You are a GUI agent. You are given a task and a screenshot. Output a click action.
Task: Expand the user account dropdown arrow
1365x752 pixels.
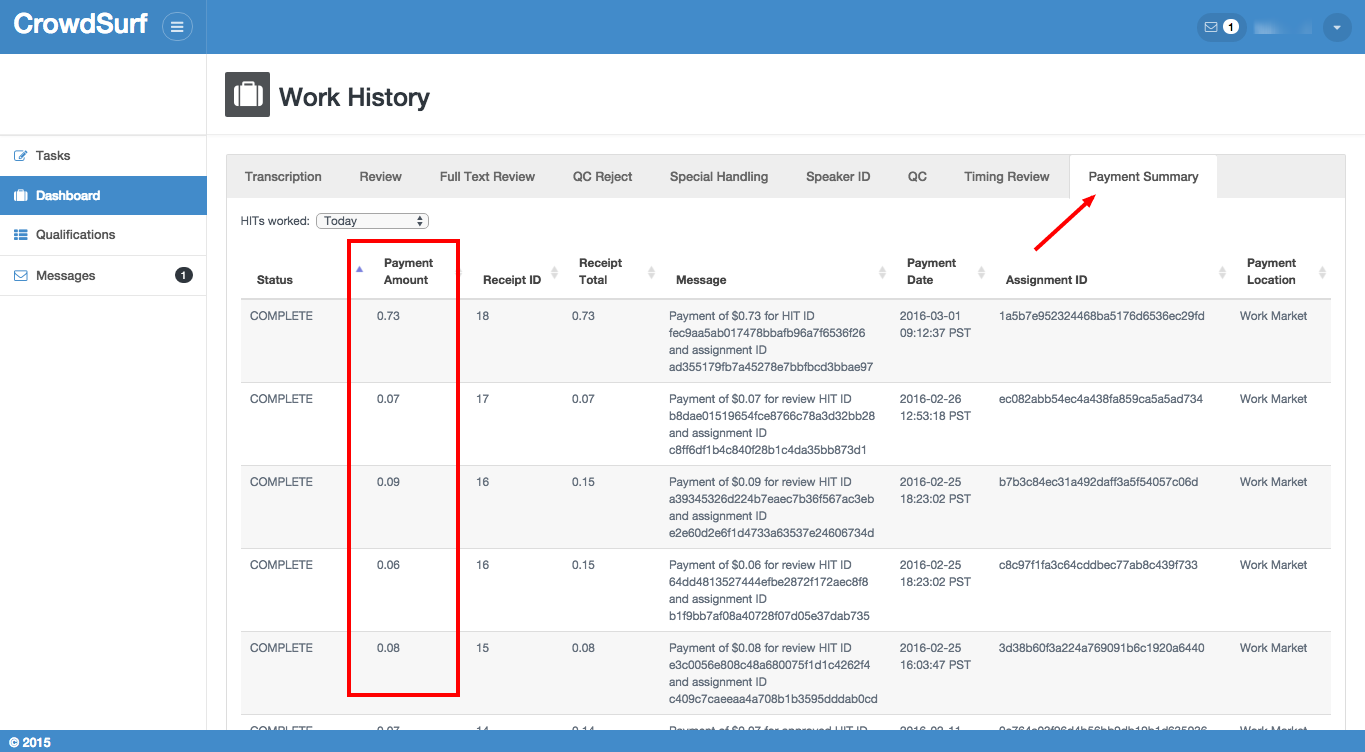click(x=1337, y=27)
